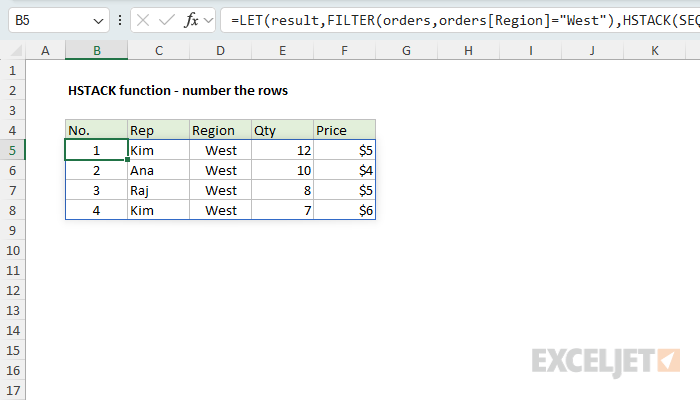Select column D header

(x=221, y=50)
